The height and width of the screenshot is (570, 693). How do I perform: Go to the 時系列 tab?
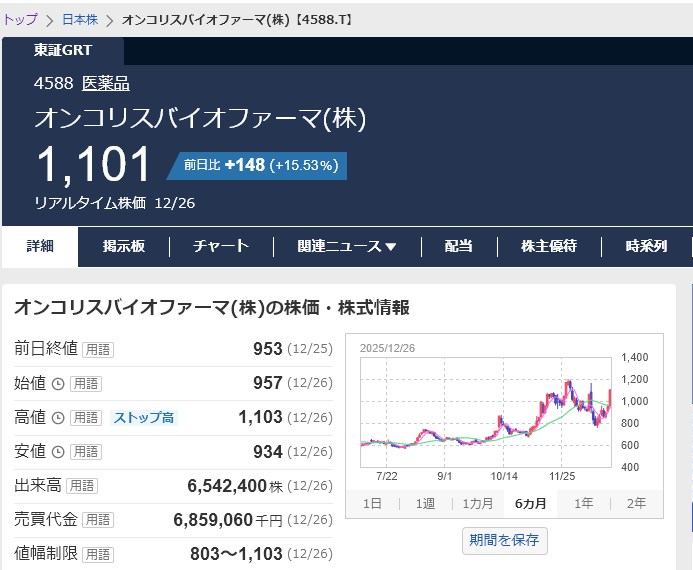pyautogui.click(x=645, y=246)
